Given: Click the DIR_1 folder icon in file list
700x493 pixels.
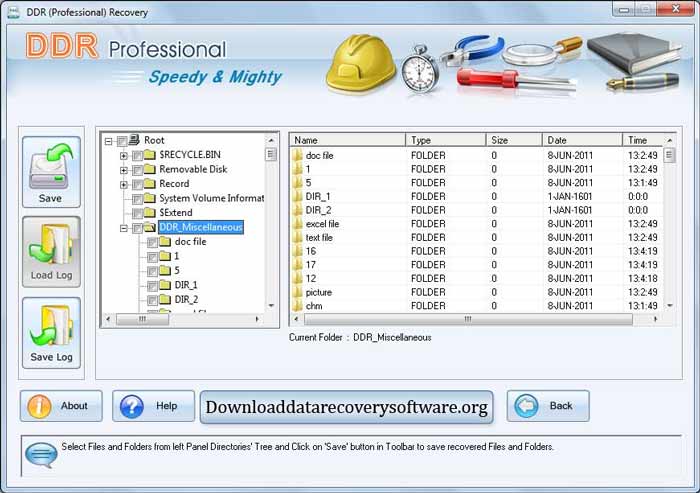Looking at the screenshot, I should click(297, 196).
